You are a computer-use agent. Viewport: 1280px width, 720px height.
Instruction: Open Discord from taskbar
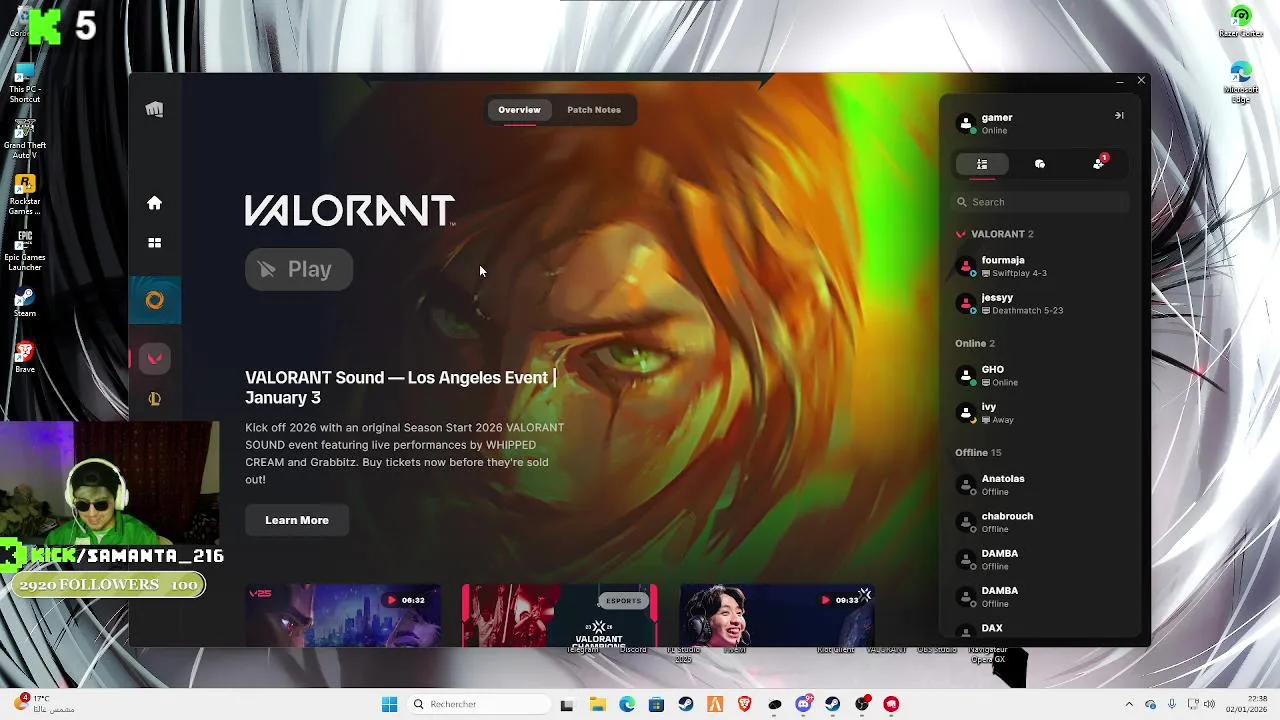coord(803,704)
